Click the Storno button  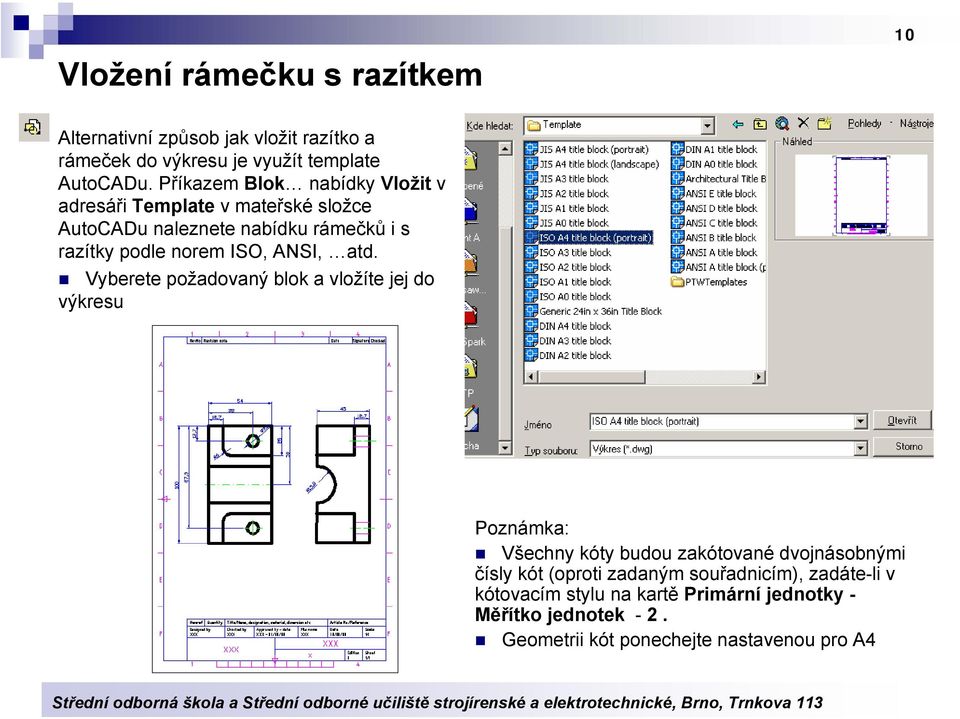point(902,446)
